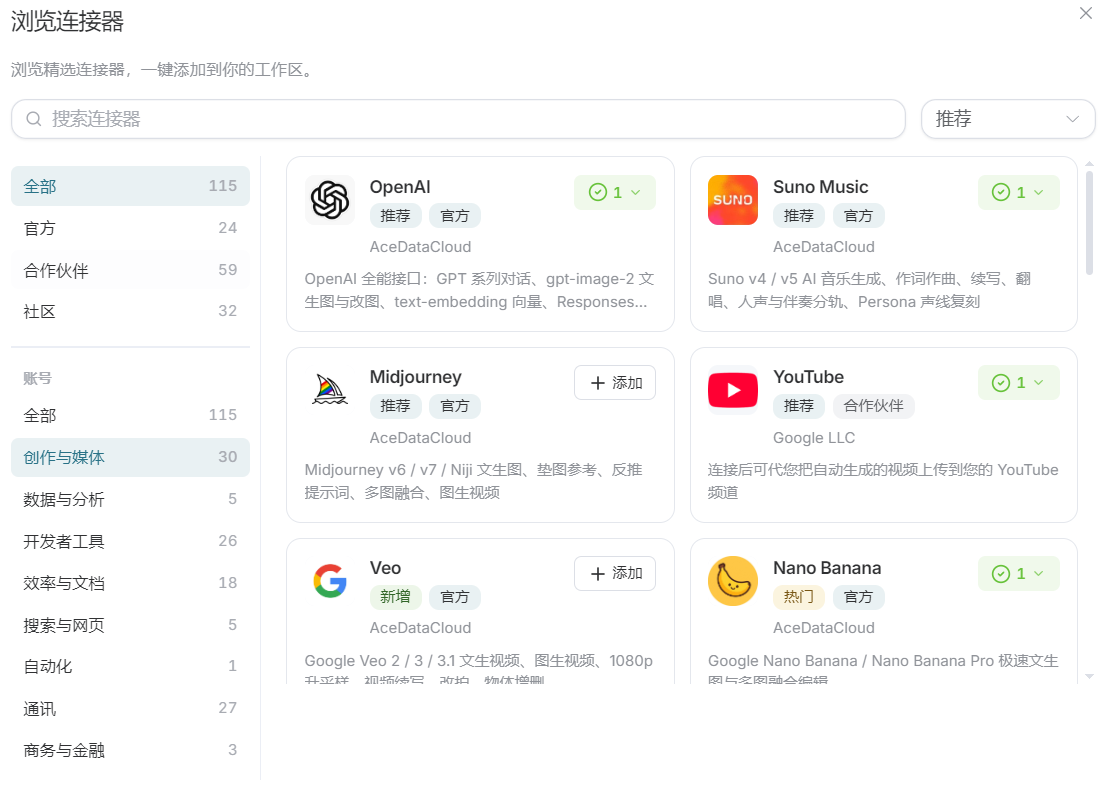Image resolution: width=1109 pixels, height=789 pixels.
Task: Select the 创作与媒体 category
Action: (x=130, y=457)
